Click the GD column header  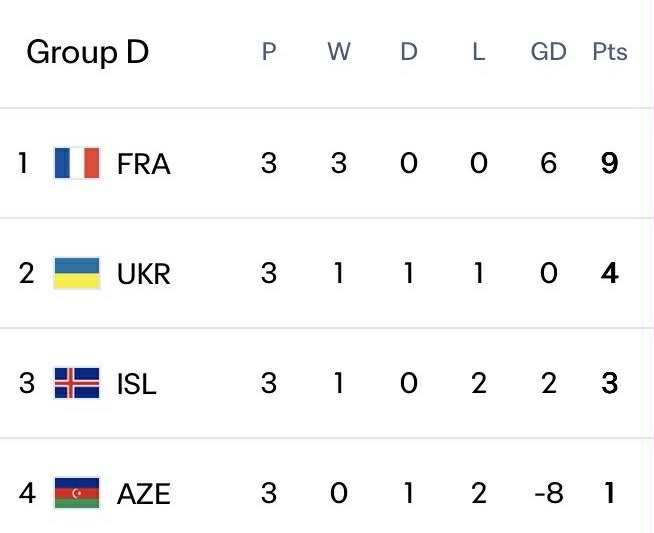(x=548, y=52)
